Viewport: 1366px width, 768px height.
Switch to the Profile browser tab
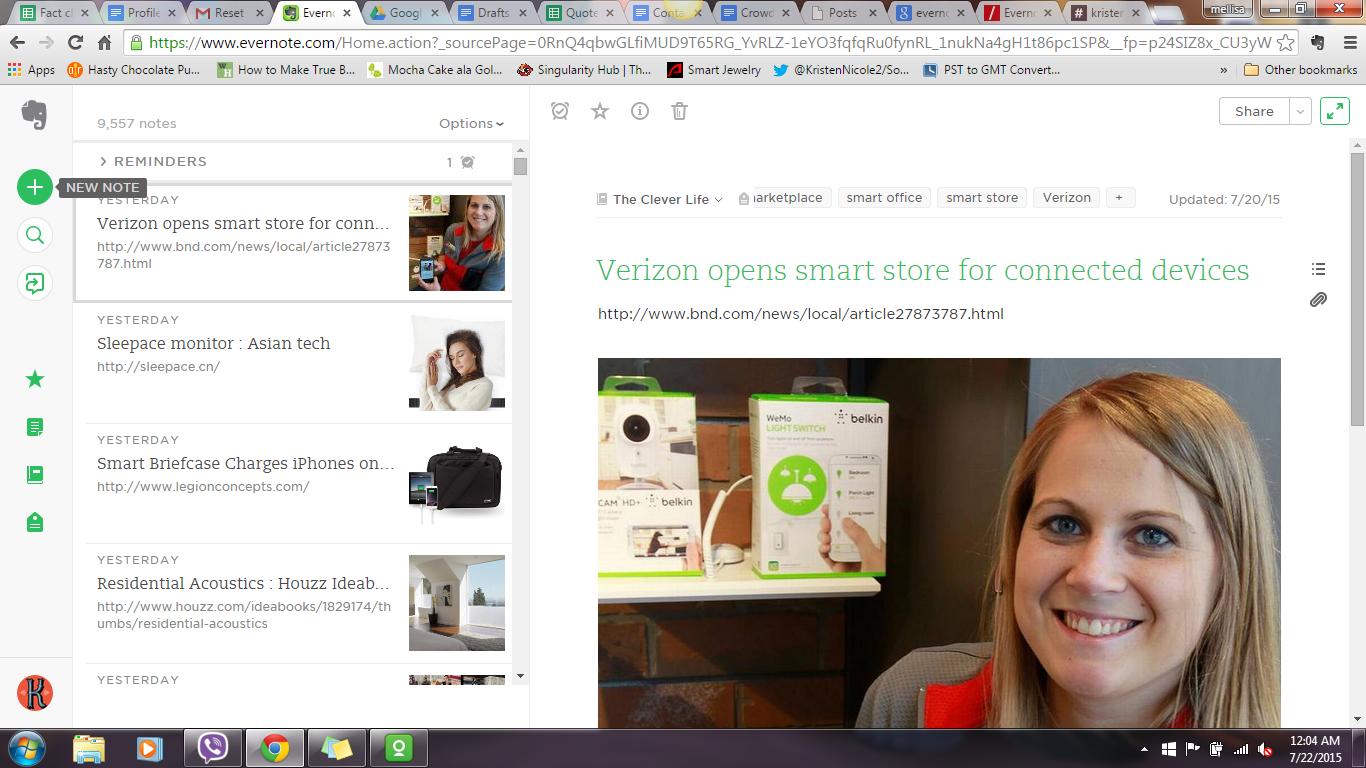(x=141, y=13)
